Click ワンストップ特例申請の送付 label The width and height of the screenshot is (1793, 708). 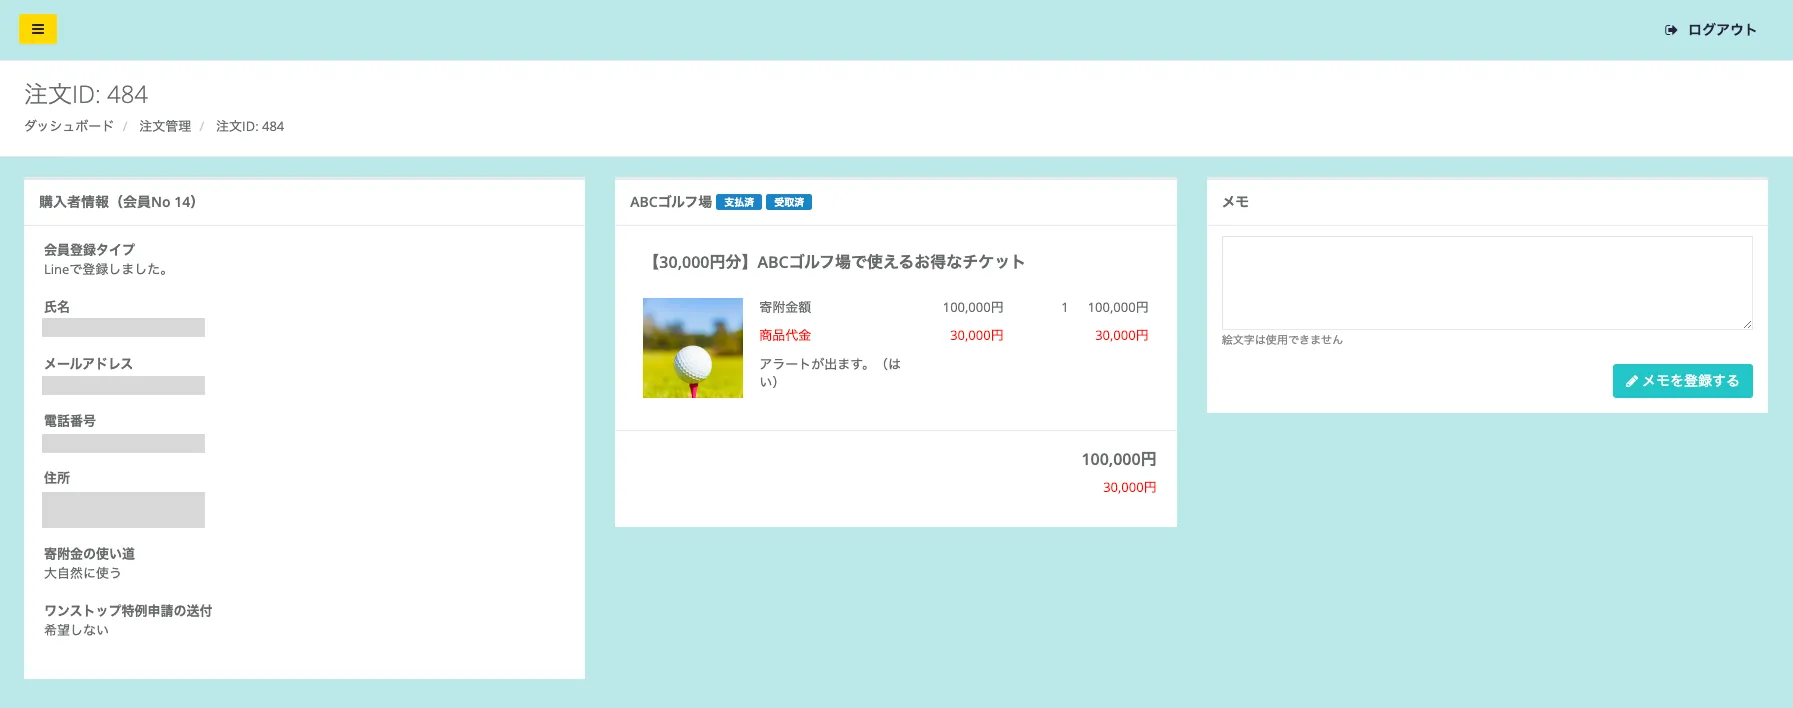128,611
